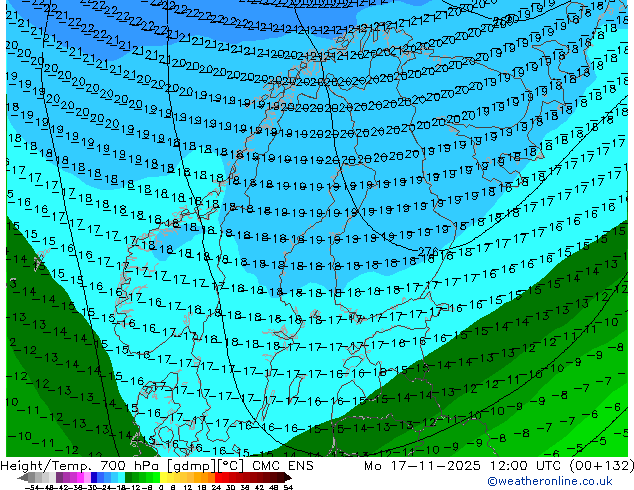
Task: Click the "(00+132)" forecast offset text
Action: pos(602,466)
